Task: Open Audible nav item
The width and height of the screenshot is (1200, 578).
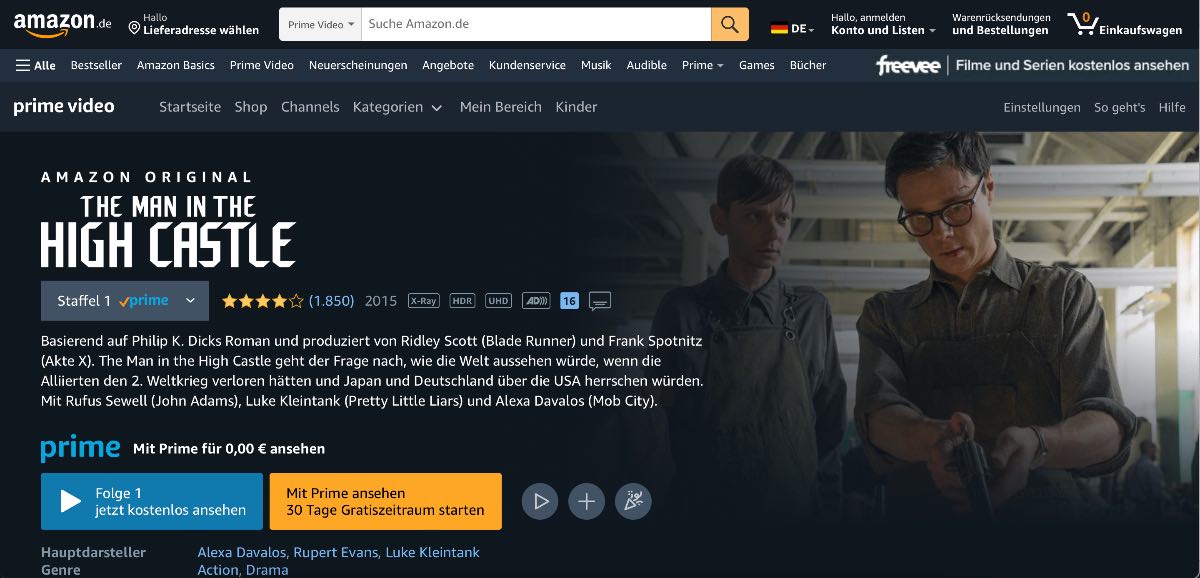Action: tap(647, 65)
